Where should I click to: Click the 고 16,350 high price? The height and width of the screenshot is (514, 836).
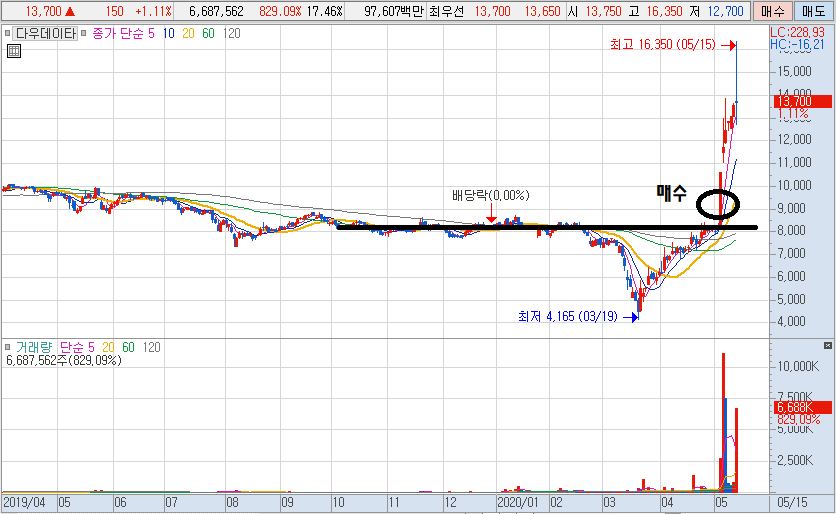(x=655, y=11)
